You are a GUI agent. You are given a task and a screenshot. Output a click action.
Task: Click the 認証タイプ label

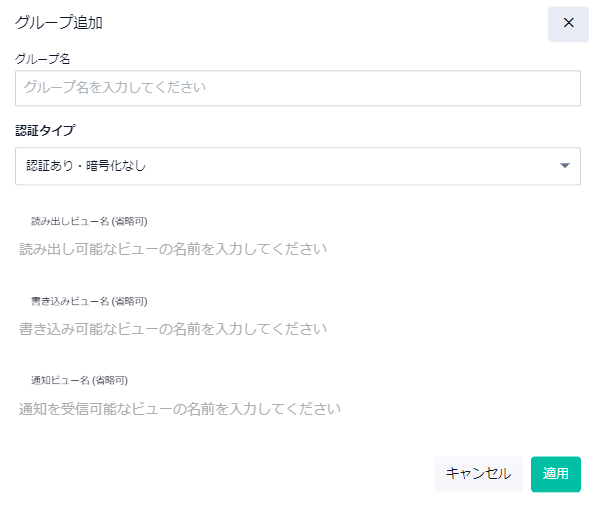click(45, 130)
